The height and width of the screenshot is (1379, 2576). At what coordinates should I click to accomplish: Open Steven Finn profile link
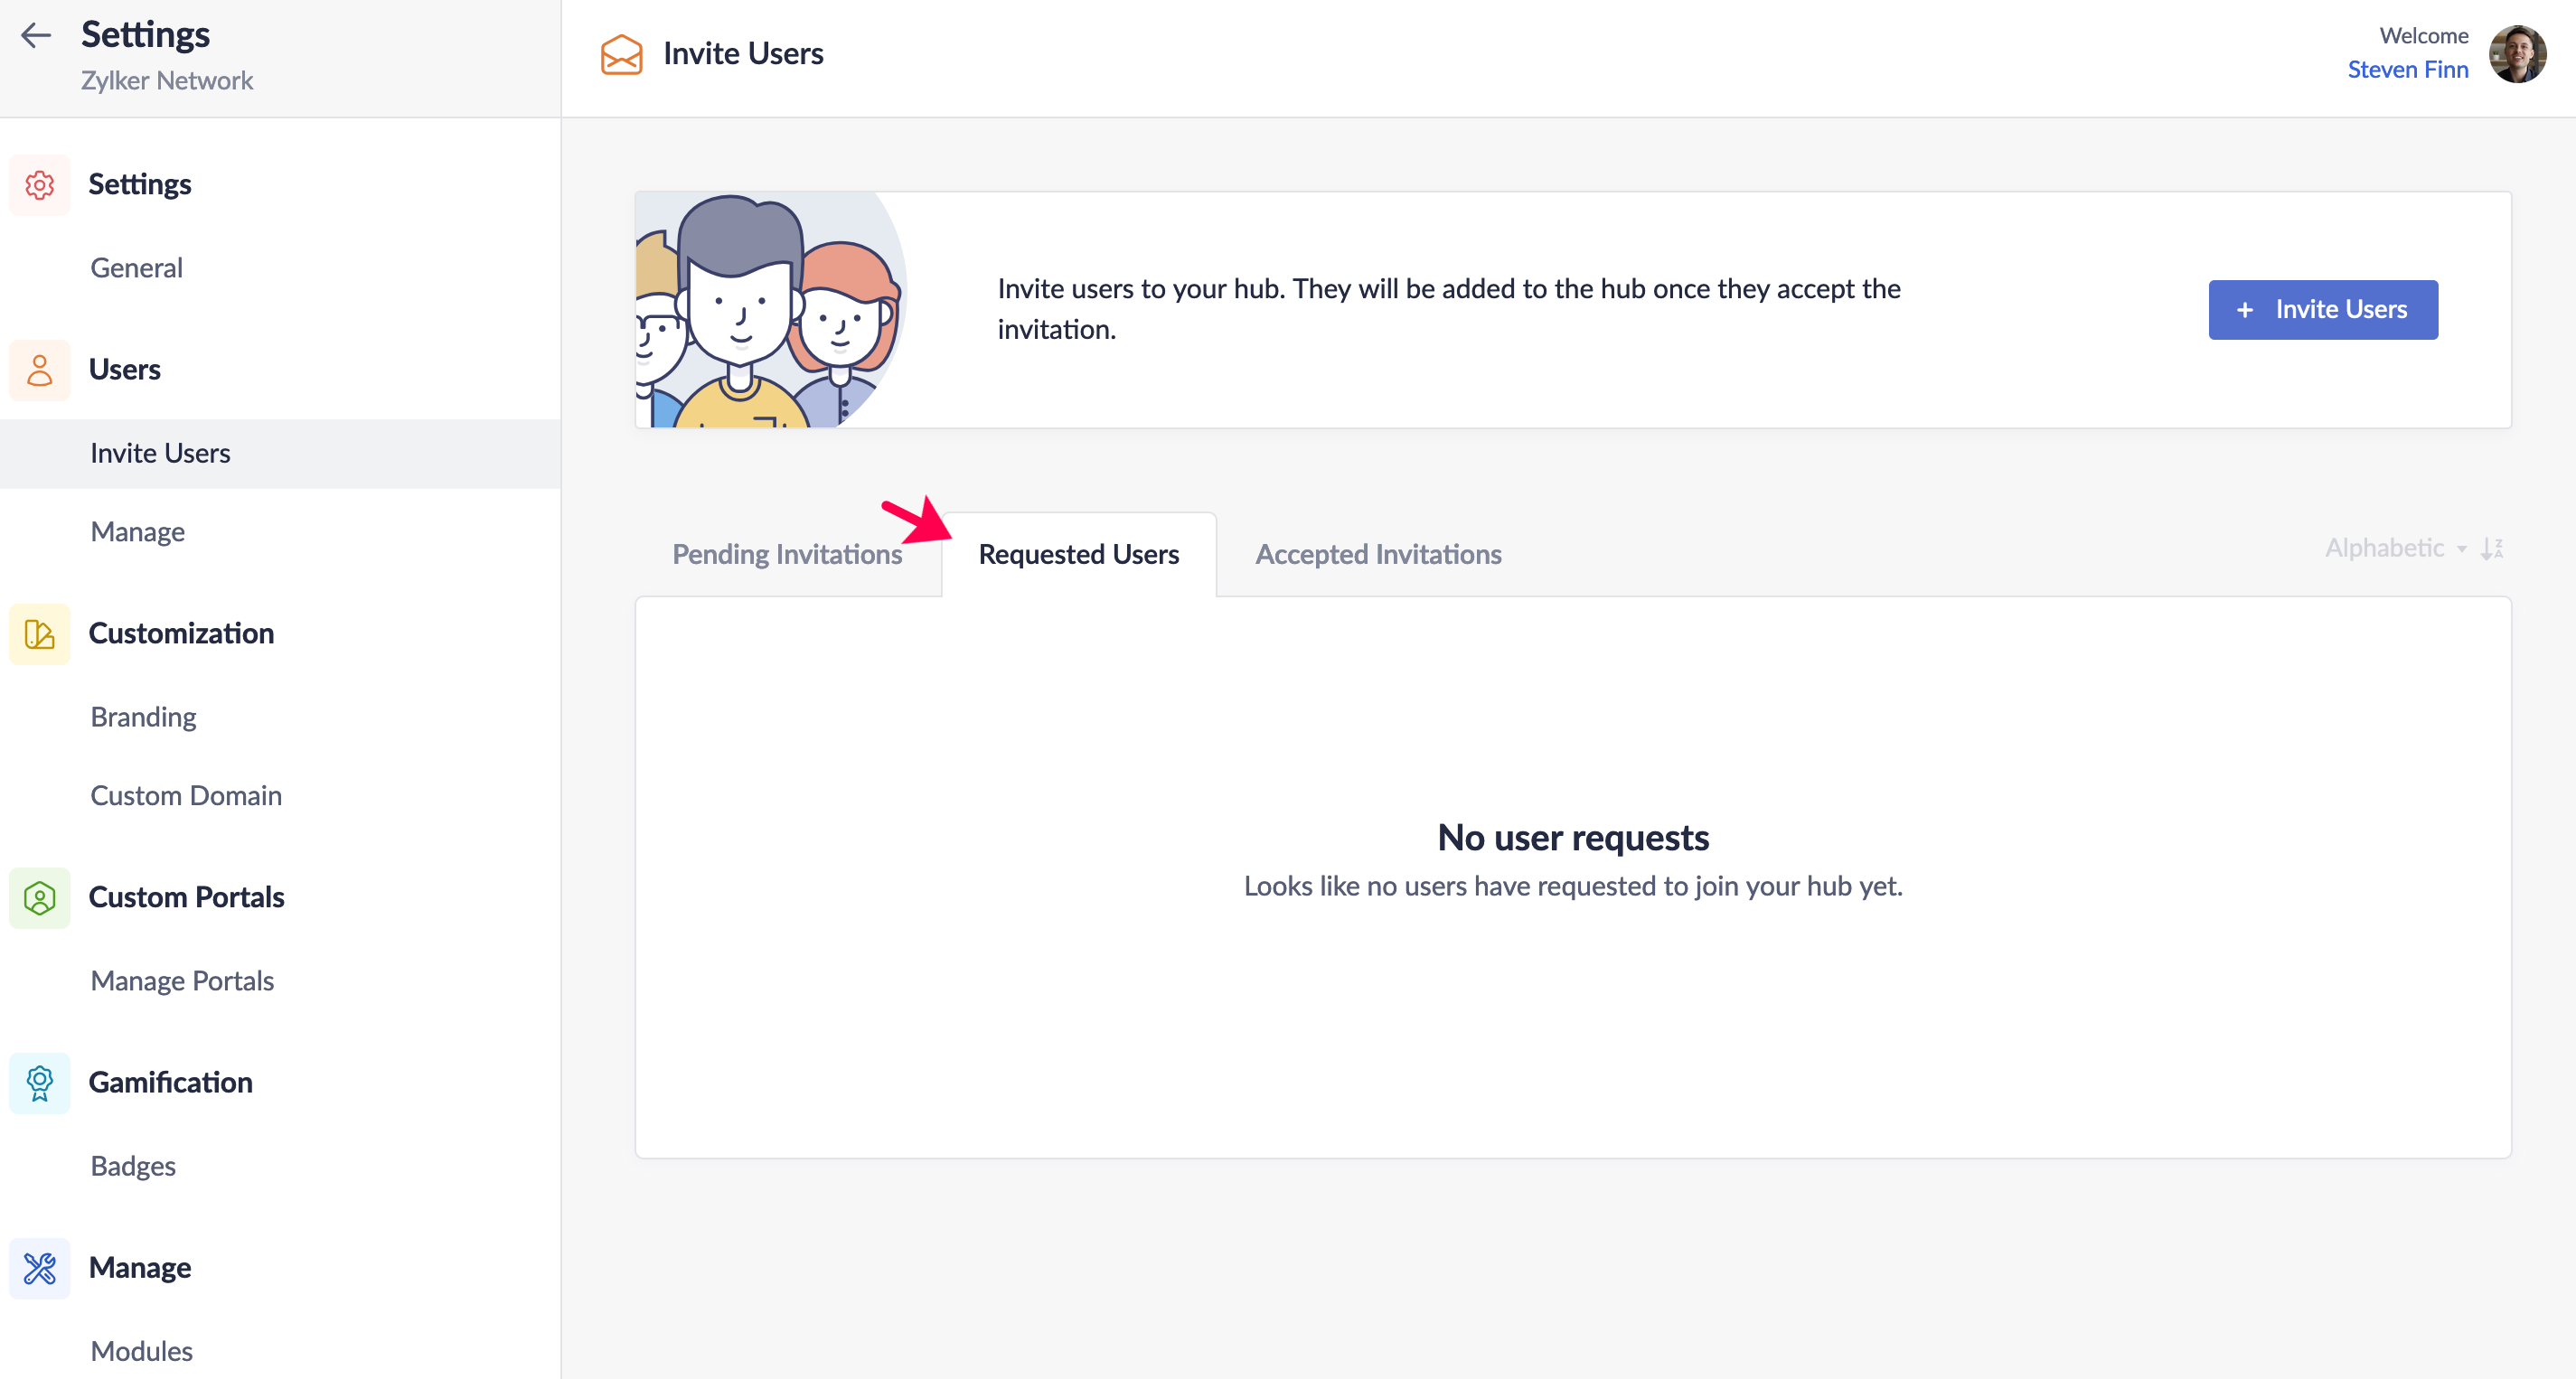tap(2407, 70)
